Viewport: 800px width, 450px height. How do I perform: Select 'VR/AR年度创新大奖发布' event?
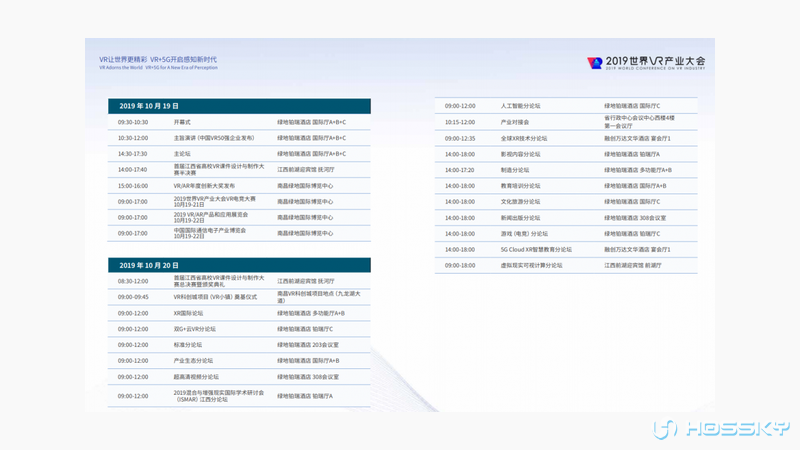click(x=204, y=186)
